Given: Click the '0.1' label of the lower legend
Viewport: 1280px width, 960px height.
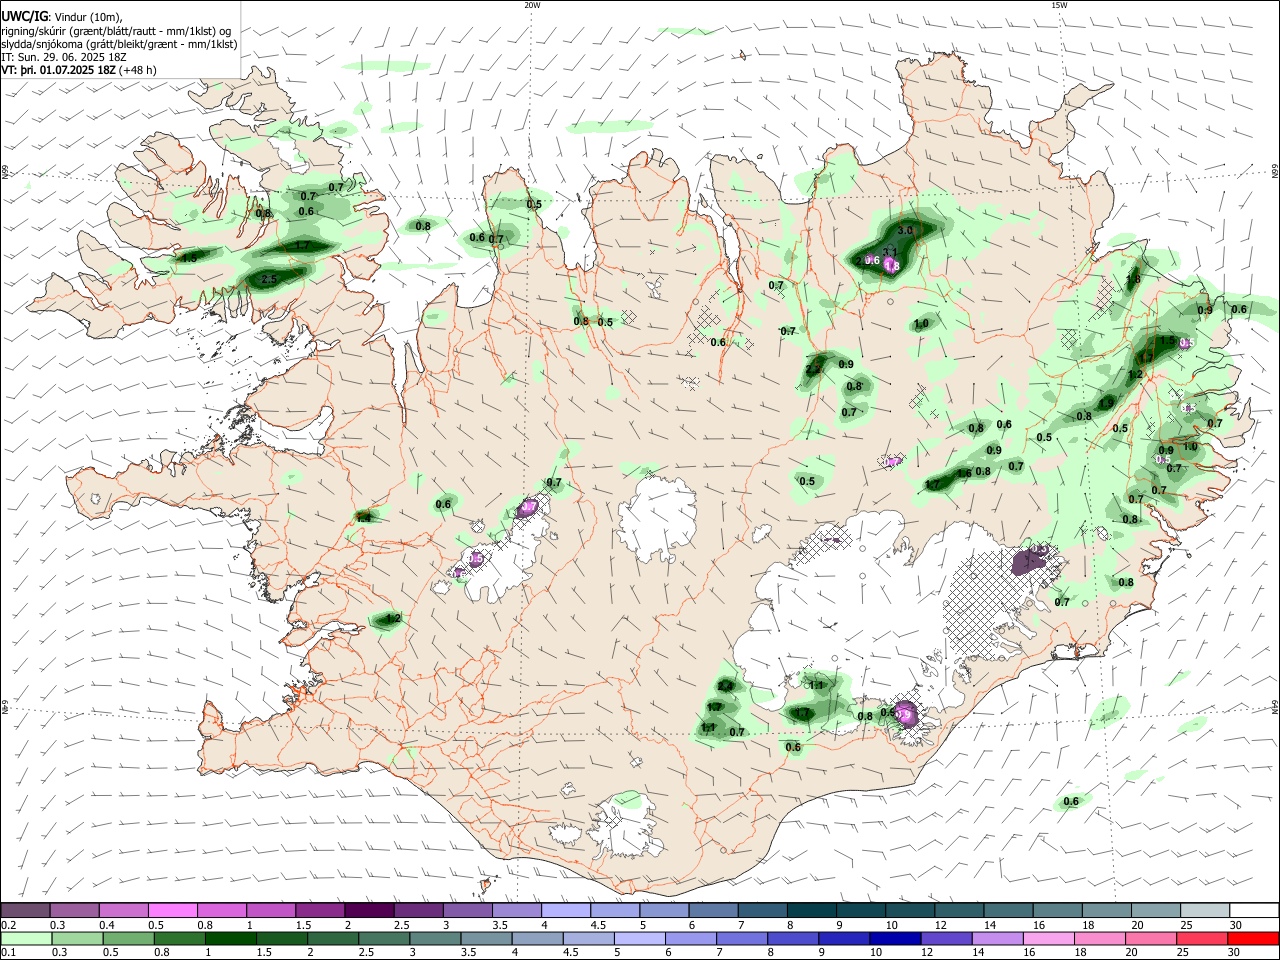Looking at the screenshot, I should click(9, 953).
